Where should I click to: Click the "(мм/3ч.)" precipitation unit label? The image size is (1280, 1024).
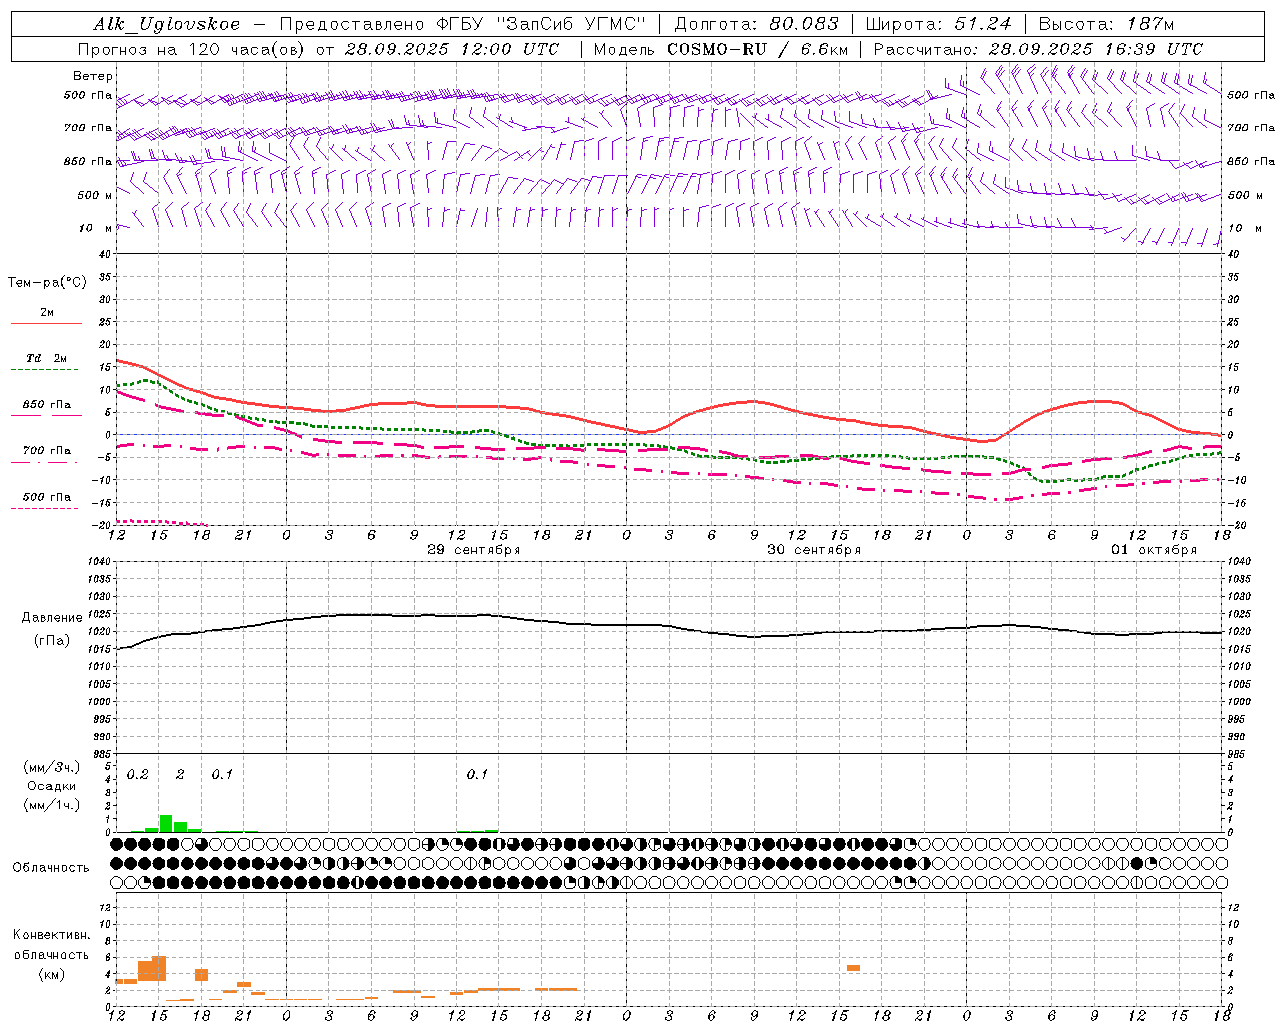(52, 767)
